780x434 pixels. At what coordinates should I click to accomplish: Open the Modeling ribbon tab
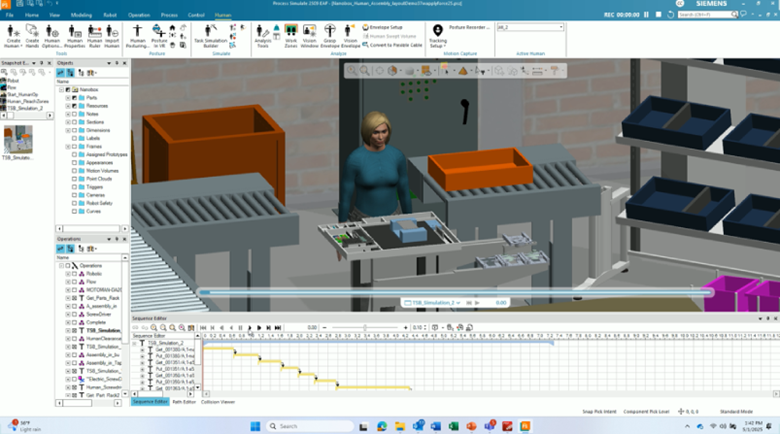point(82,16)
